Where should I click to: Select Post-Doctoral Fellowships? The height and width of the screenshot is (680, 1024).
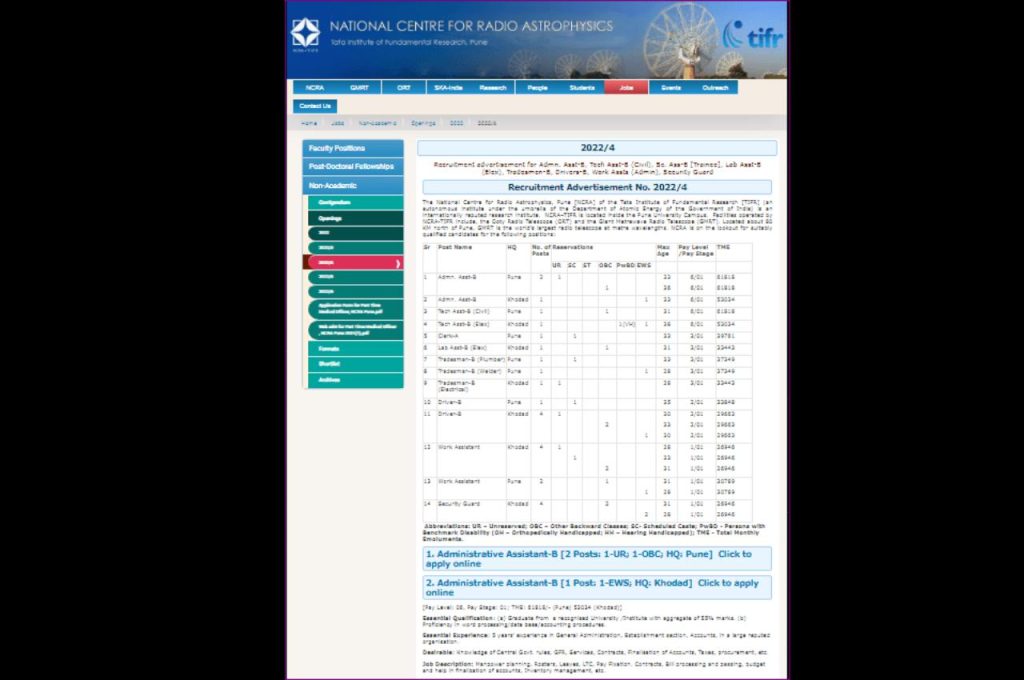coord(352,165)
